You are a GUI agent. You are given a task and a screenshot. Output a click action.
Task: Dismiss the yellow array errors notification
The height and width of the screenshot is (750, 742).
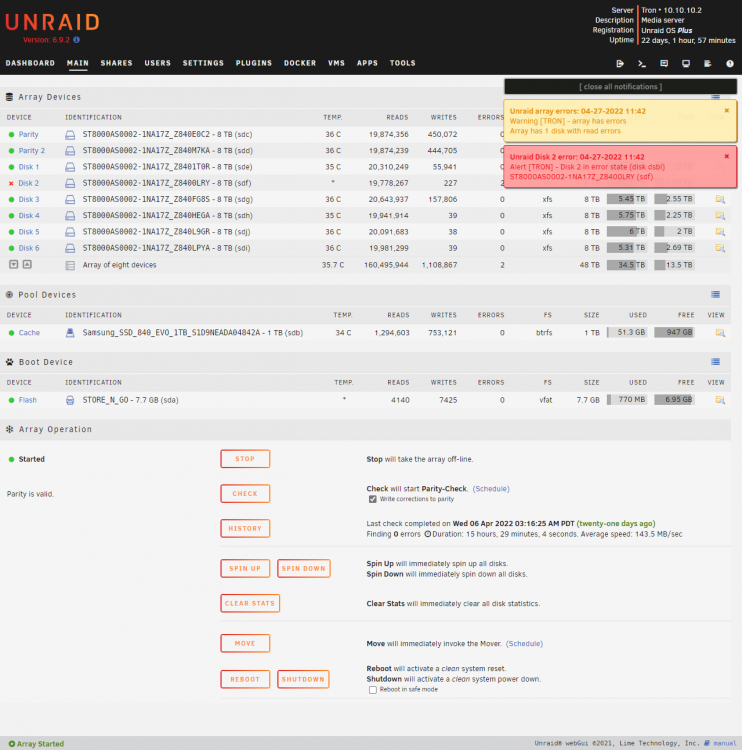click(x=727, y=111)
